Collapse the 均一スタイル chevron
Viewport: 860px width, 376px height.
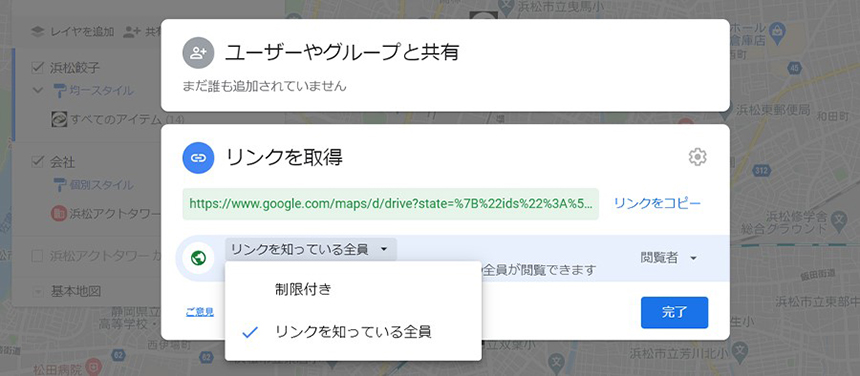(38, 90)
